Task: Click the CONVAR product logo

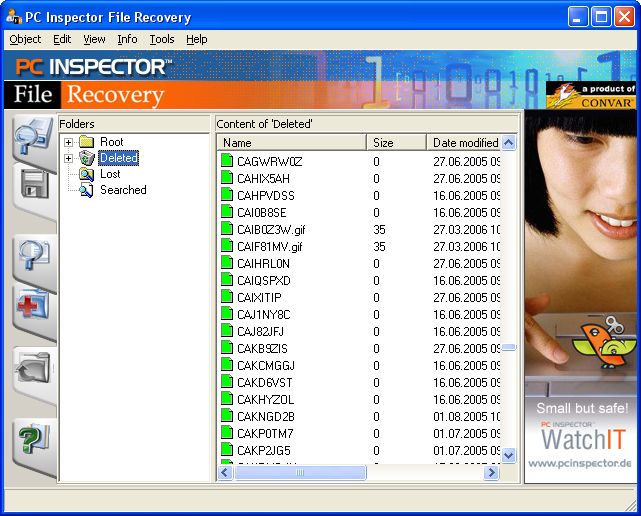Action: click(592, 95)
